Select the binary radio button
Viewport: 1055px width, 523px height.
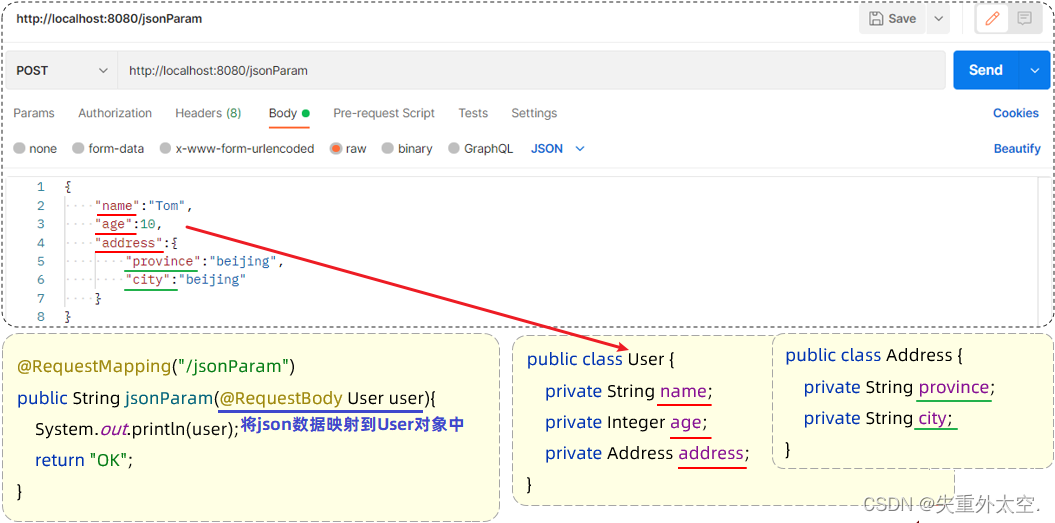pos(388,149)
